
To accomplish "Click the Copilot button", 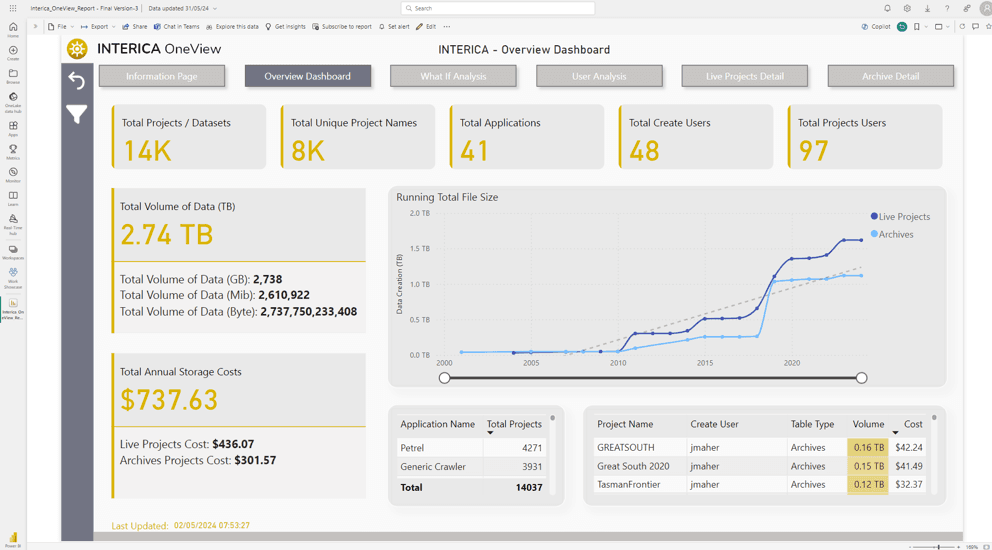I will 876,27.
